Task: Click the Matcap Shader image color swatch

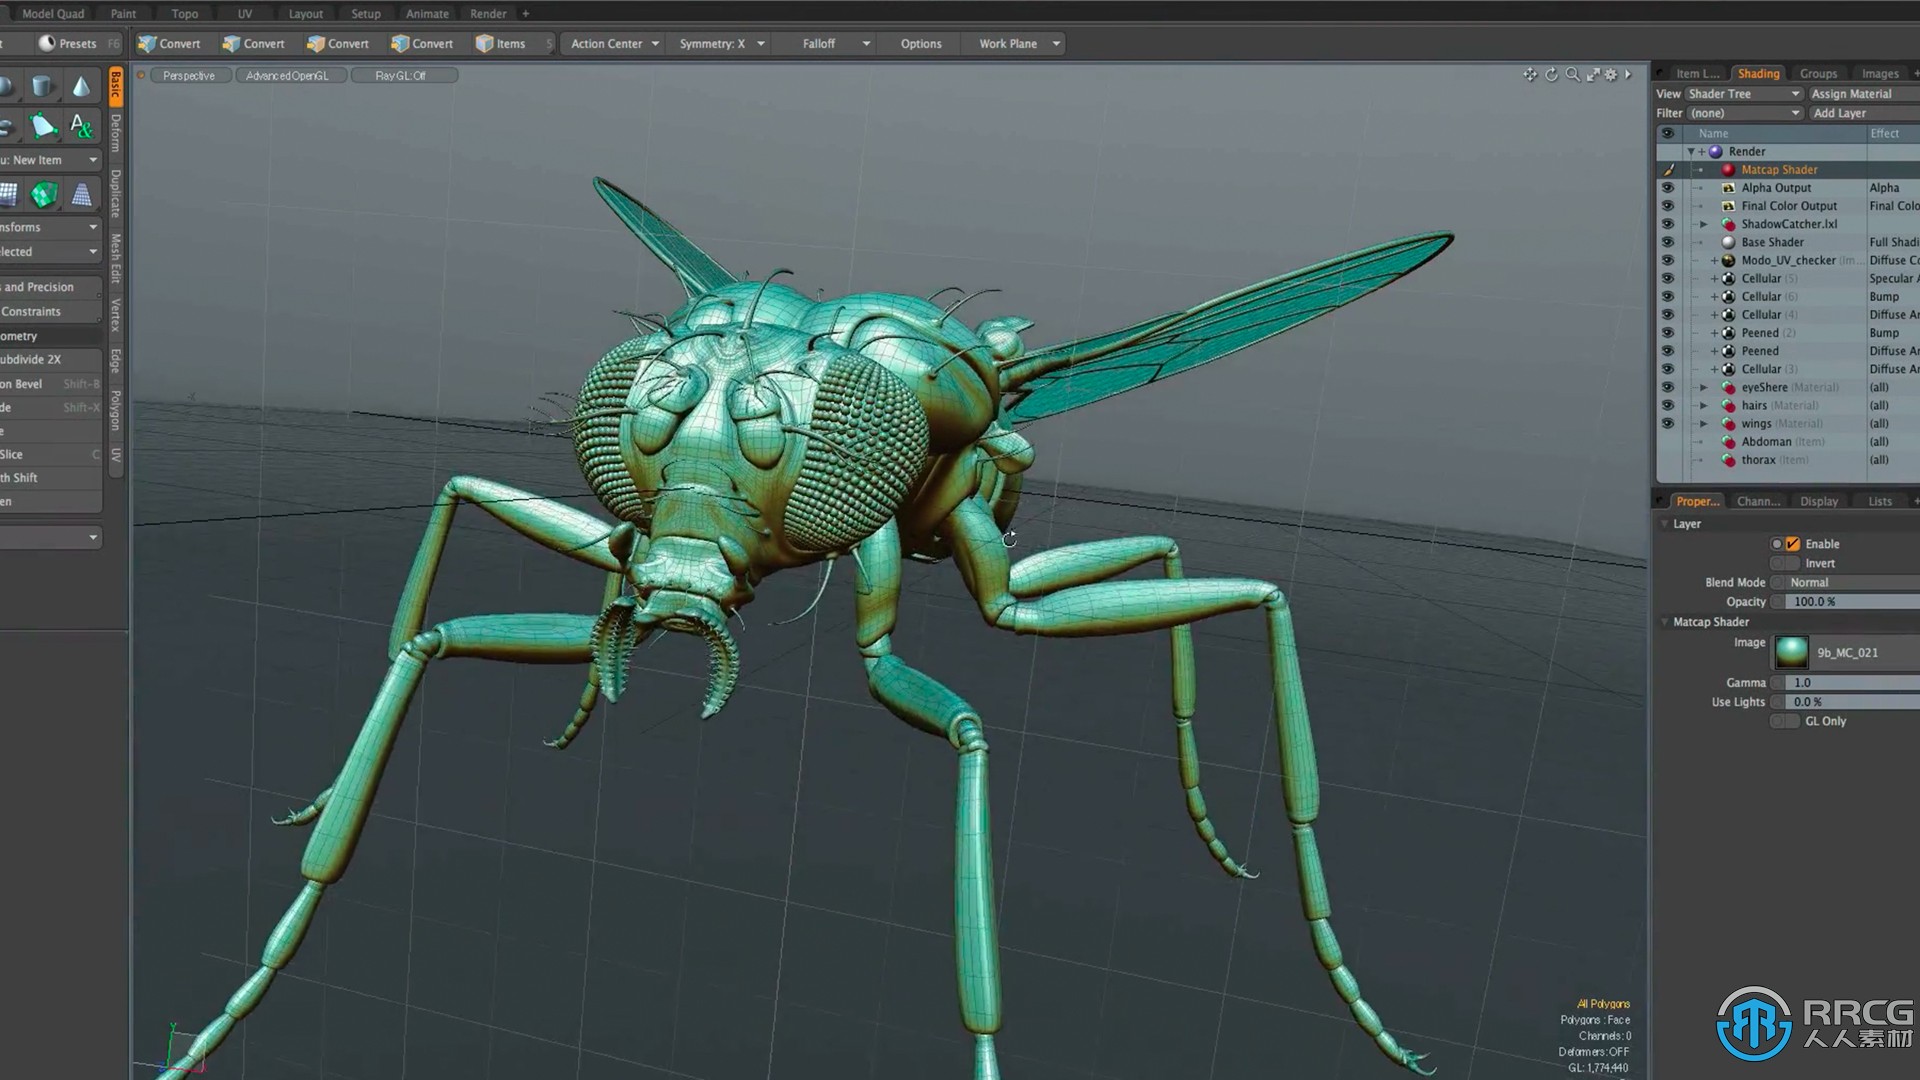Action: click(1789, 649)
